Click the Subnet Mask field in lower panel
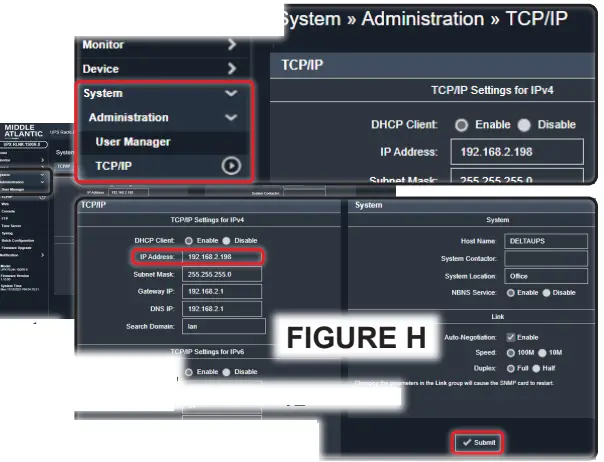The height and width of the screenshot is (462, 604). (222, 274)
